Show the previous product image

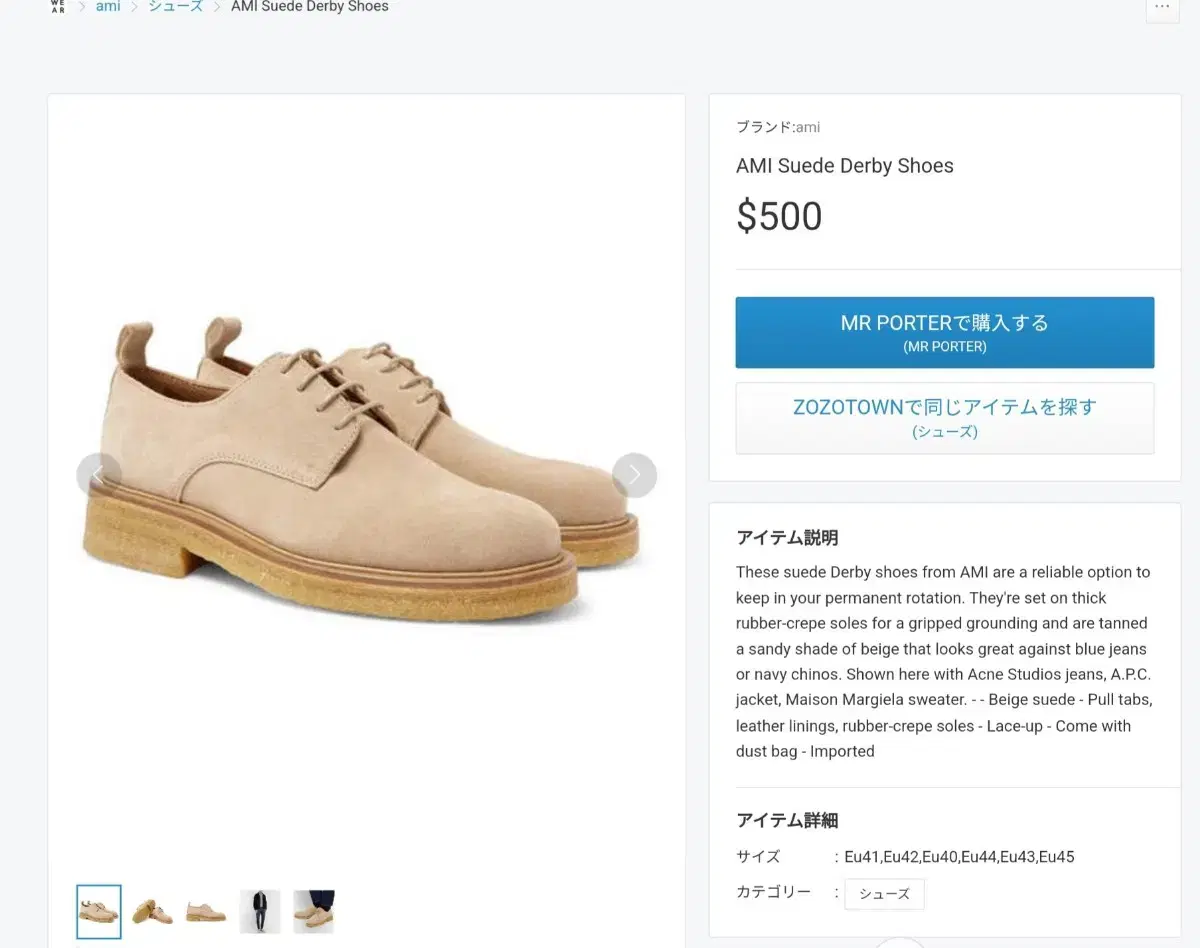click(99, 475)
